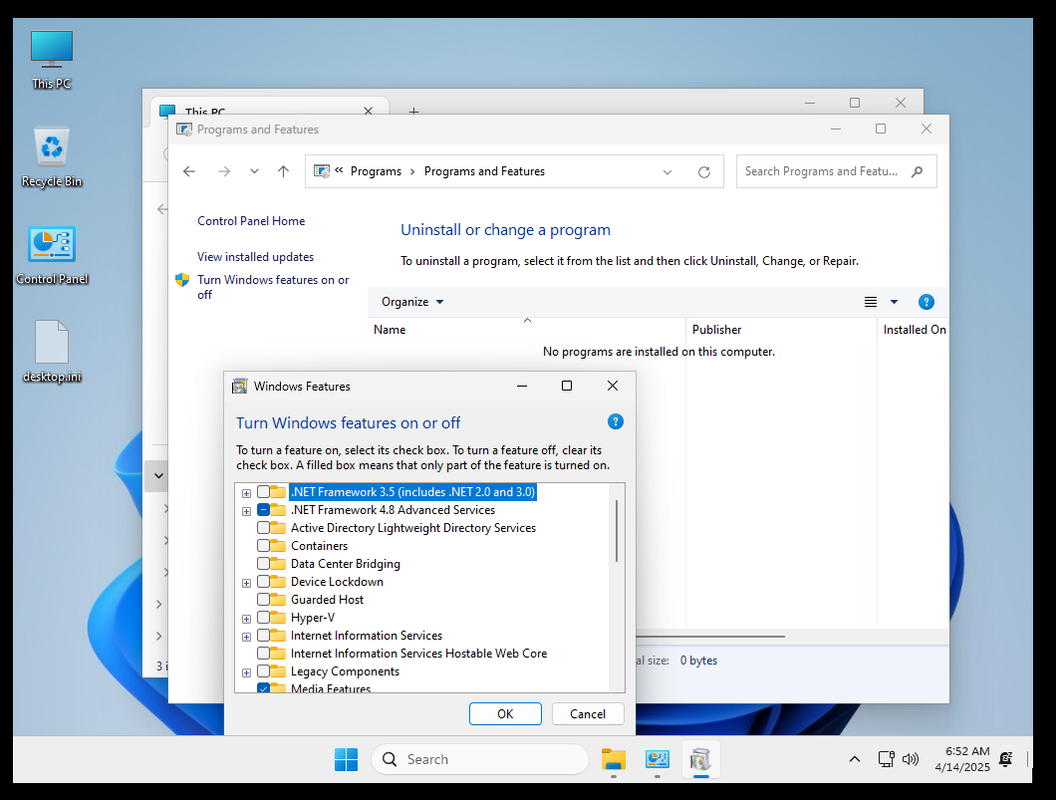The height and width of the screenshot is (800, 1056).
Task: Go up one level in Programs and Features
Action: click(284, 172)
